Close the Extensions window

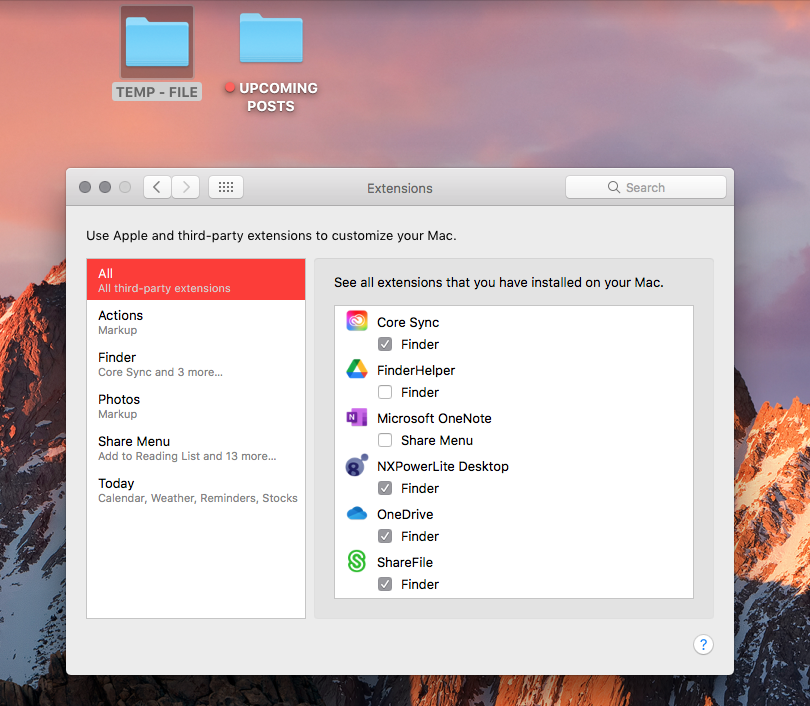tap(85, 187)
